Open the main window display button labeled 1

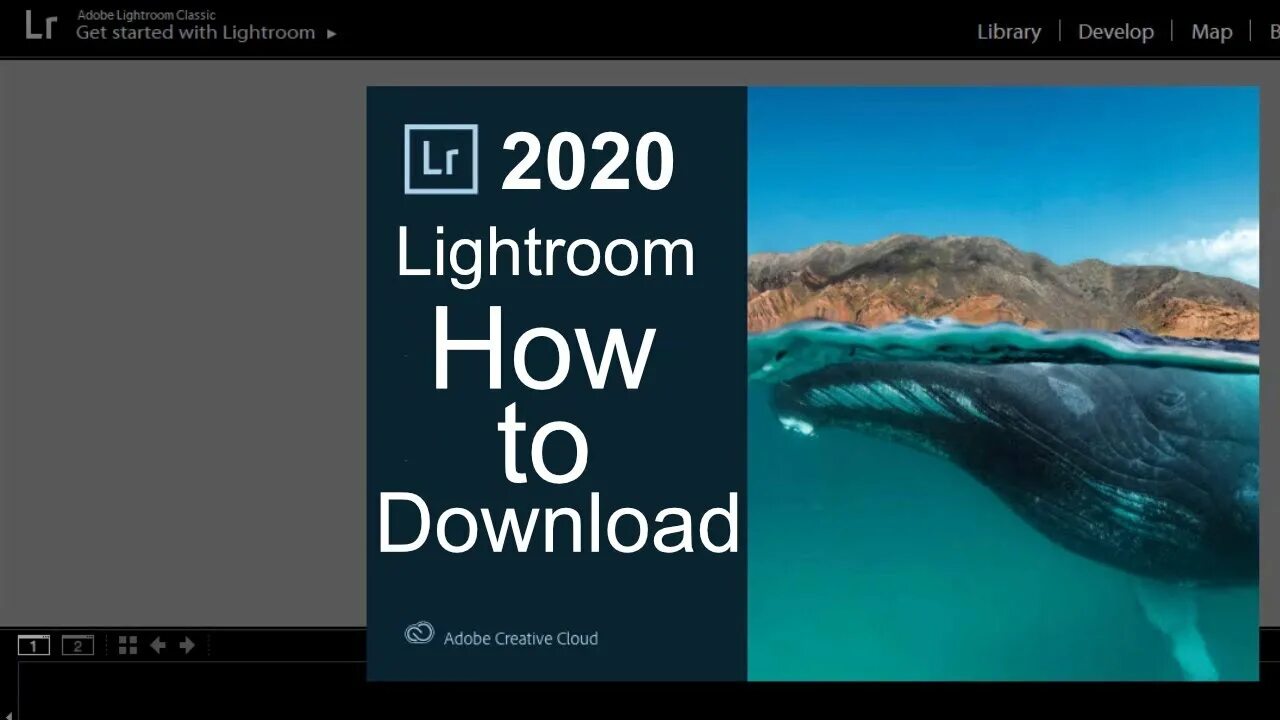point(34,646)
